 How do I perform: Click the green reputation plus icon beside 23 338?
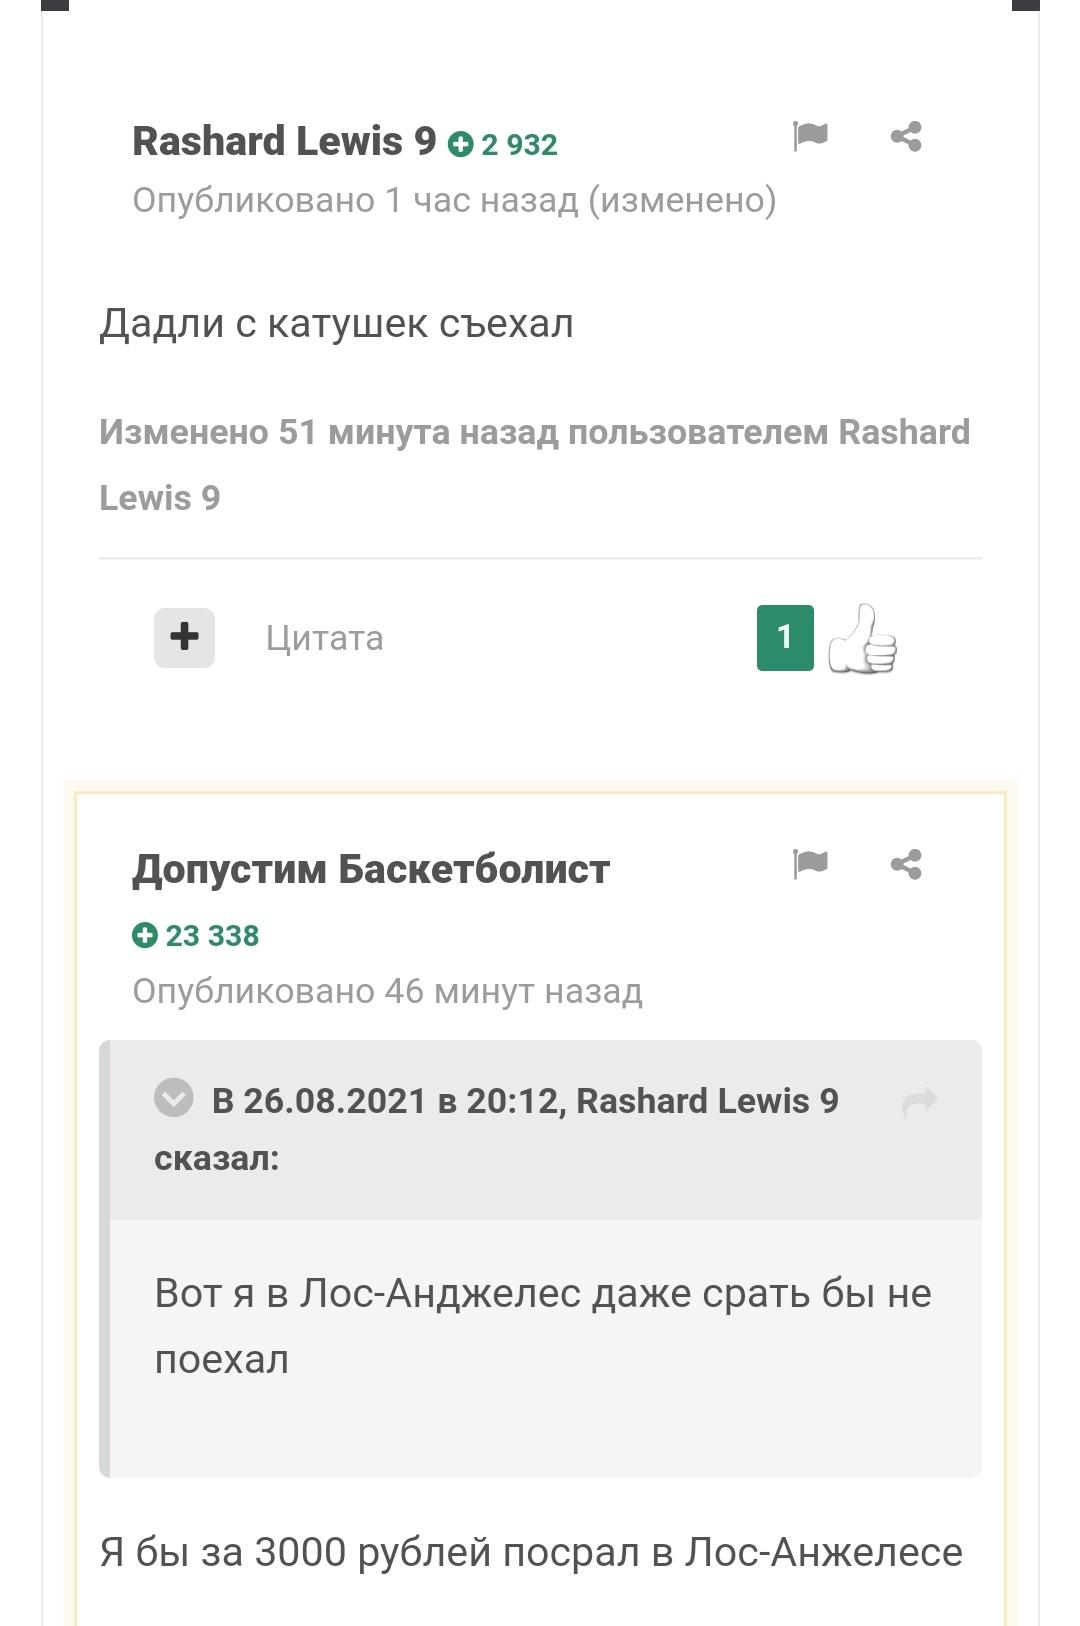145,935
